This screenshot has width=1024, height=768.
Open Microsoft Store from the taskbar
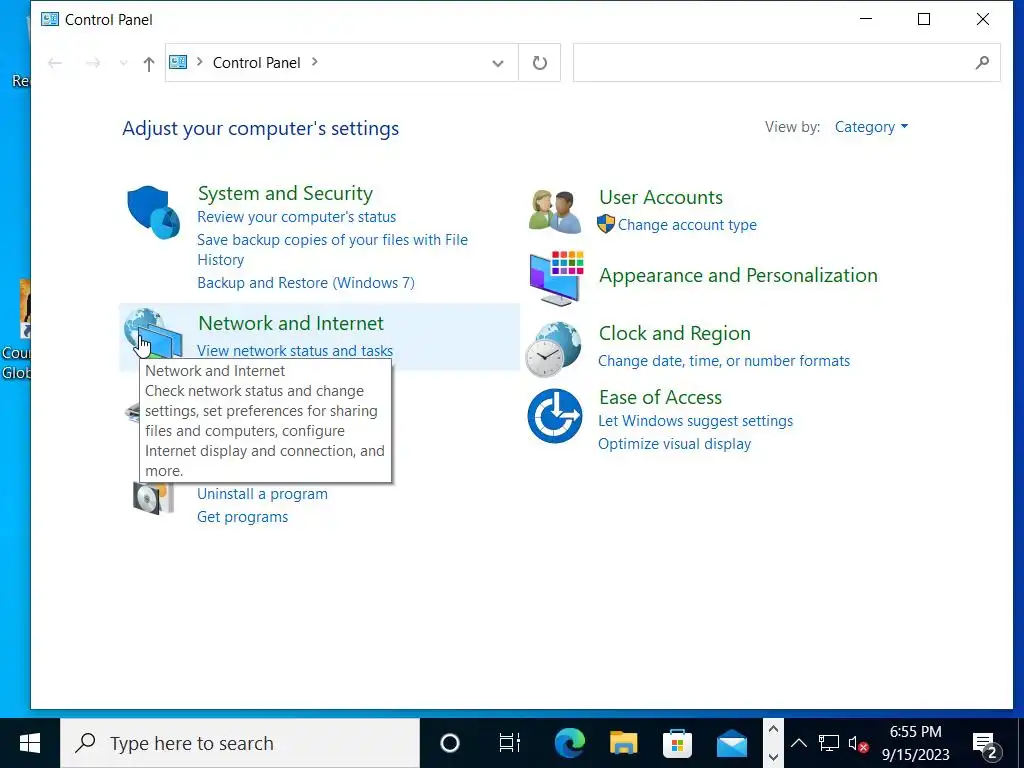tap(677, 743)
